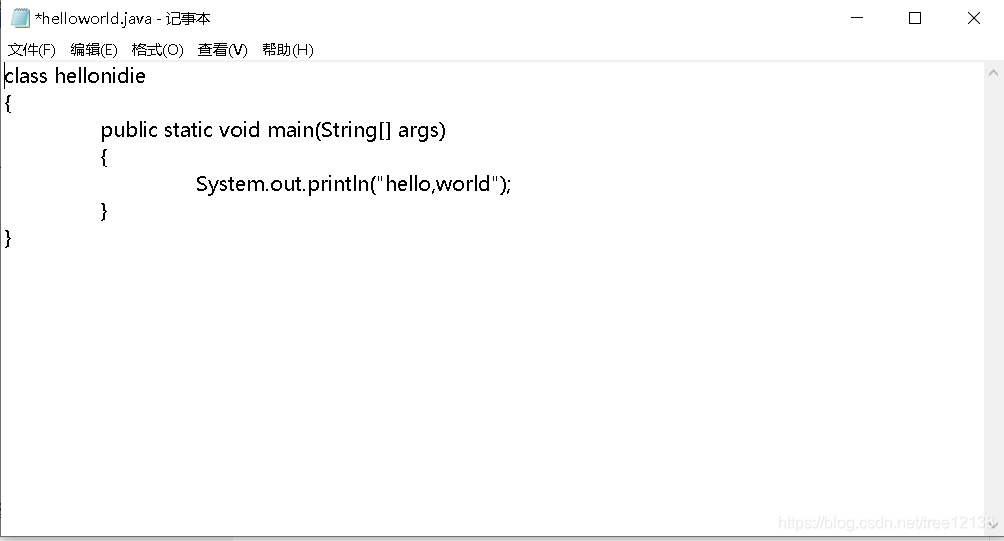Open the 查看(V) menu

coord(222,50)
